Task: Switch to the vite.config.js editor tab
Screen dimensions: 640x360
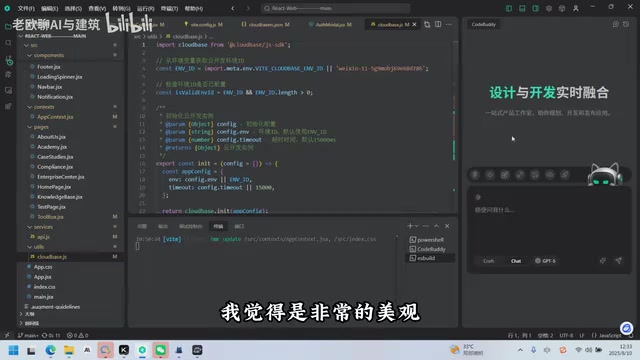Action: tap(203, 24)
